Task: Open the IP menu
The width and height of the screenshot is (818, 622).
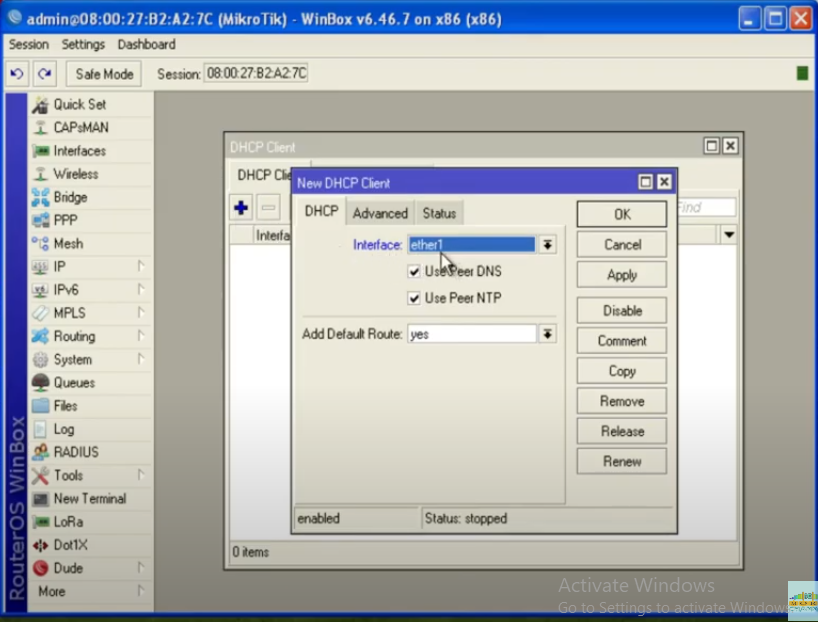Action: (90, 267)
